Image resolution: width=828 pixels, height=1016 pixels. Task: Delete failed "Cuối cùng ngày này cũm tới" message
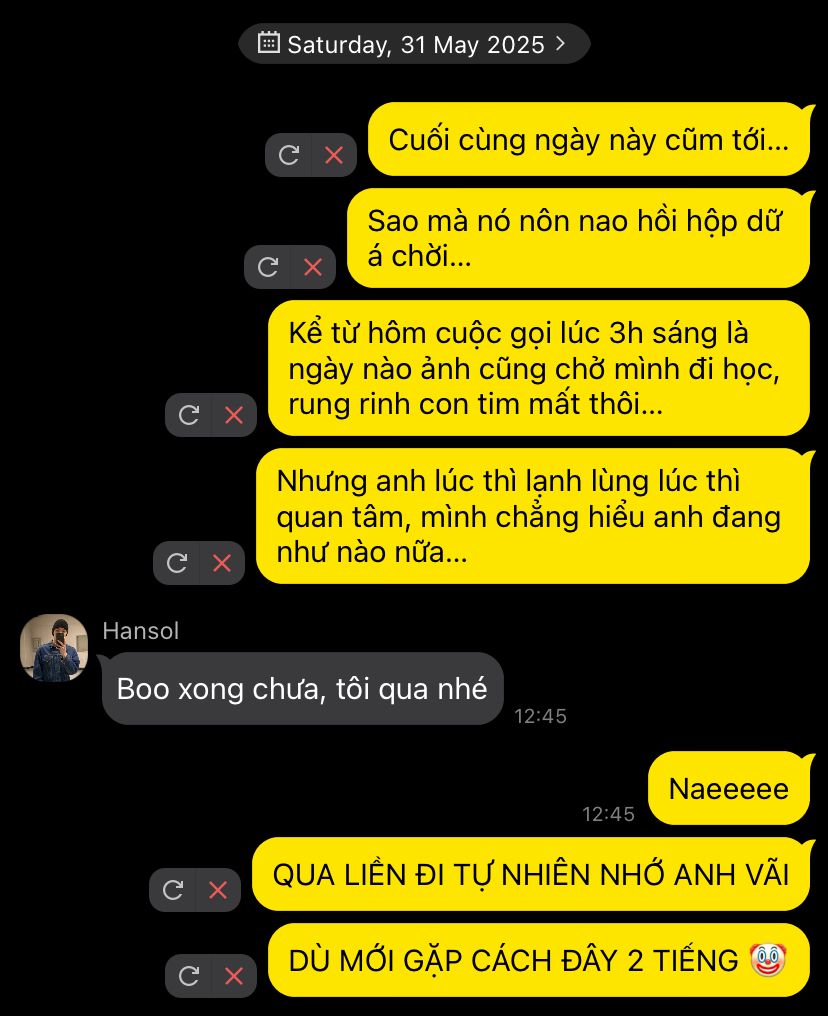click(x=334, y=155)
